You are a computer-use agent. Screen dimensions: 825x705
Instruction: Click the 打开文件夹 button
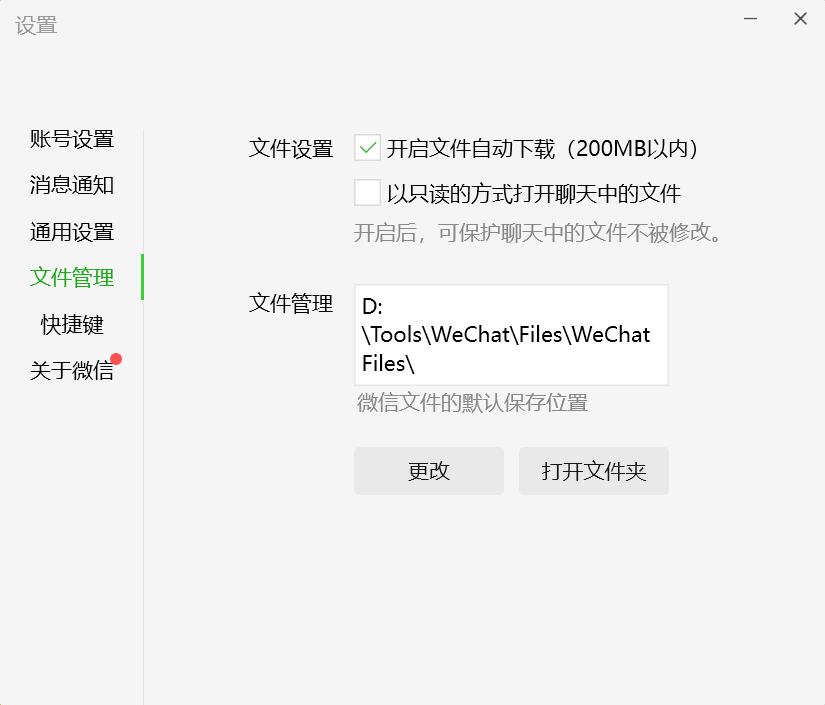pyautogui.click(x=593, y=471)
